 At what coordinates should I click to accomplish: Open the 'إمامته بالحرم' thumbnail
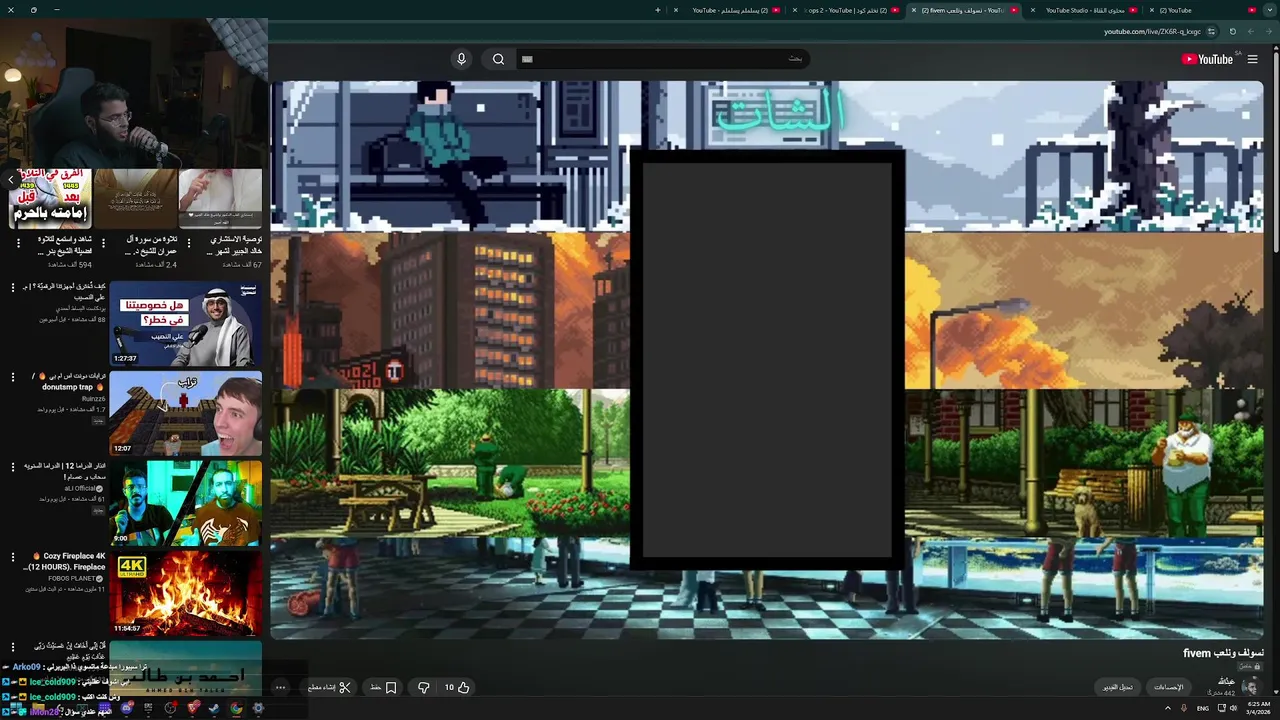pos(50,199)
